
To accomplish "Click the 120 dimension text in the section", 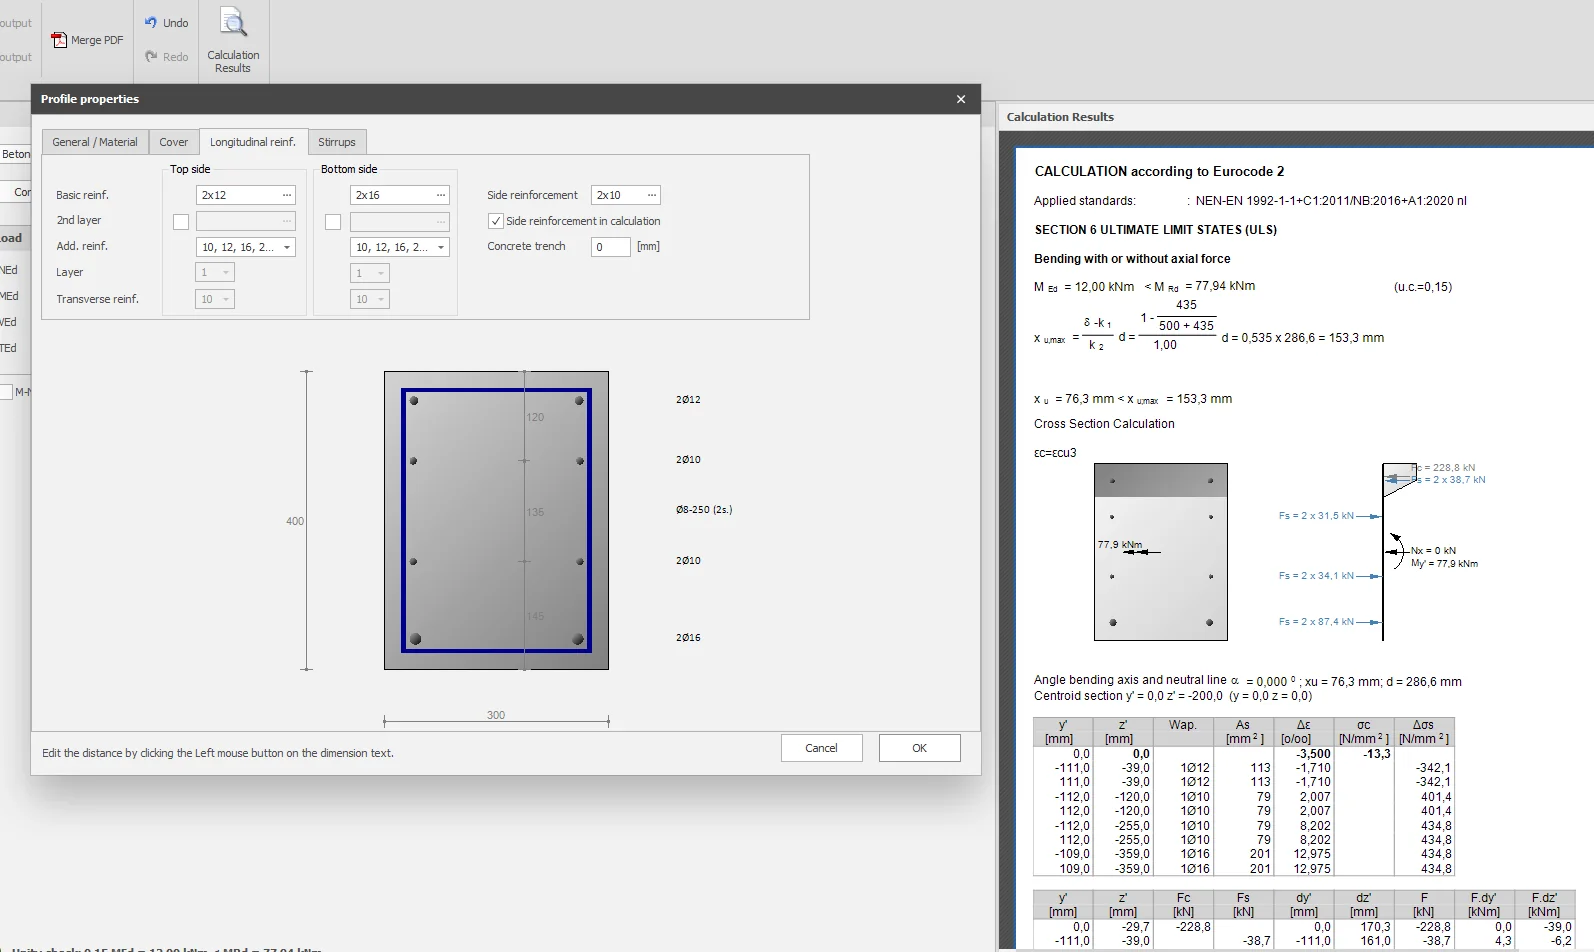I will pos(536,417).
